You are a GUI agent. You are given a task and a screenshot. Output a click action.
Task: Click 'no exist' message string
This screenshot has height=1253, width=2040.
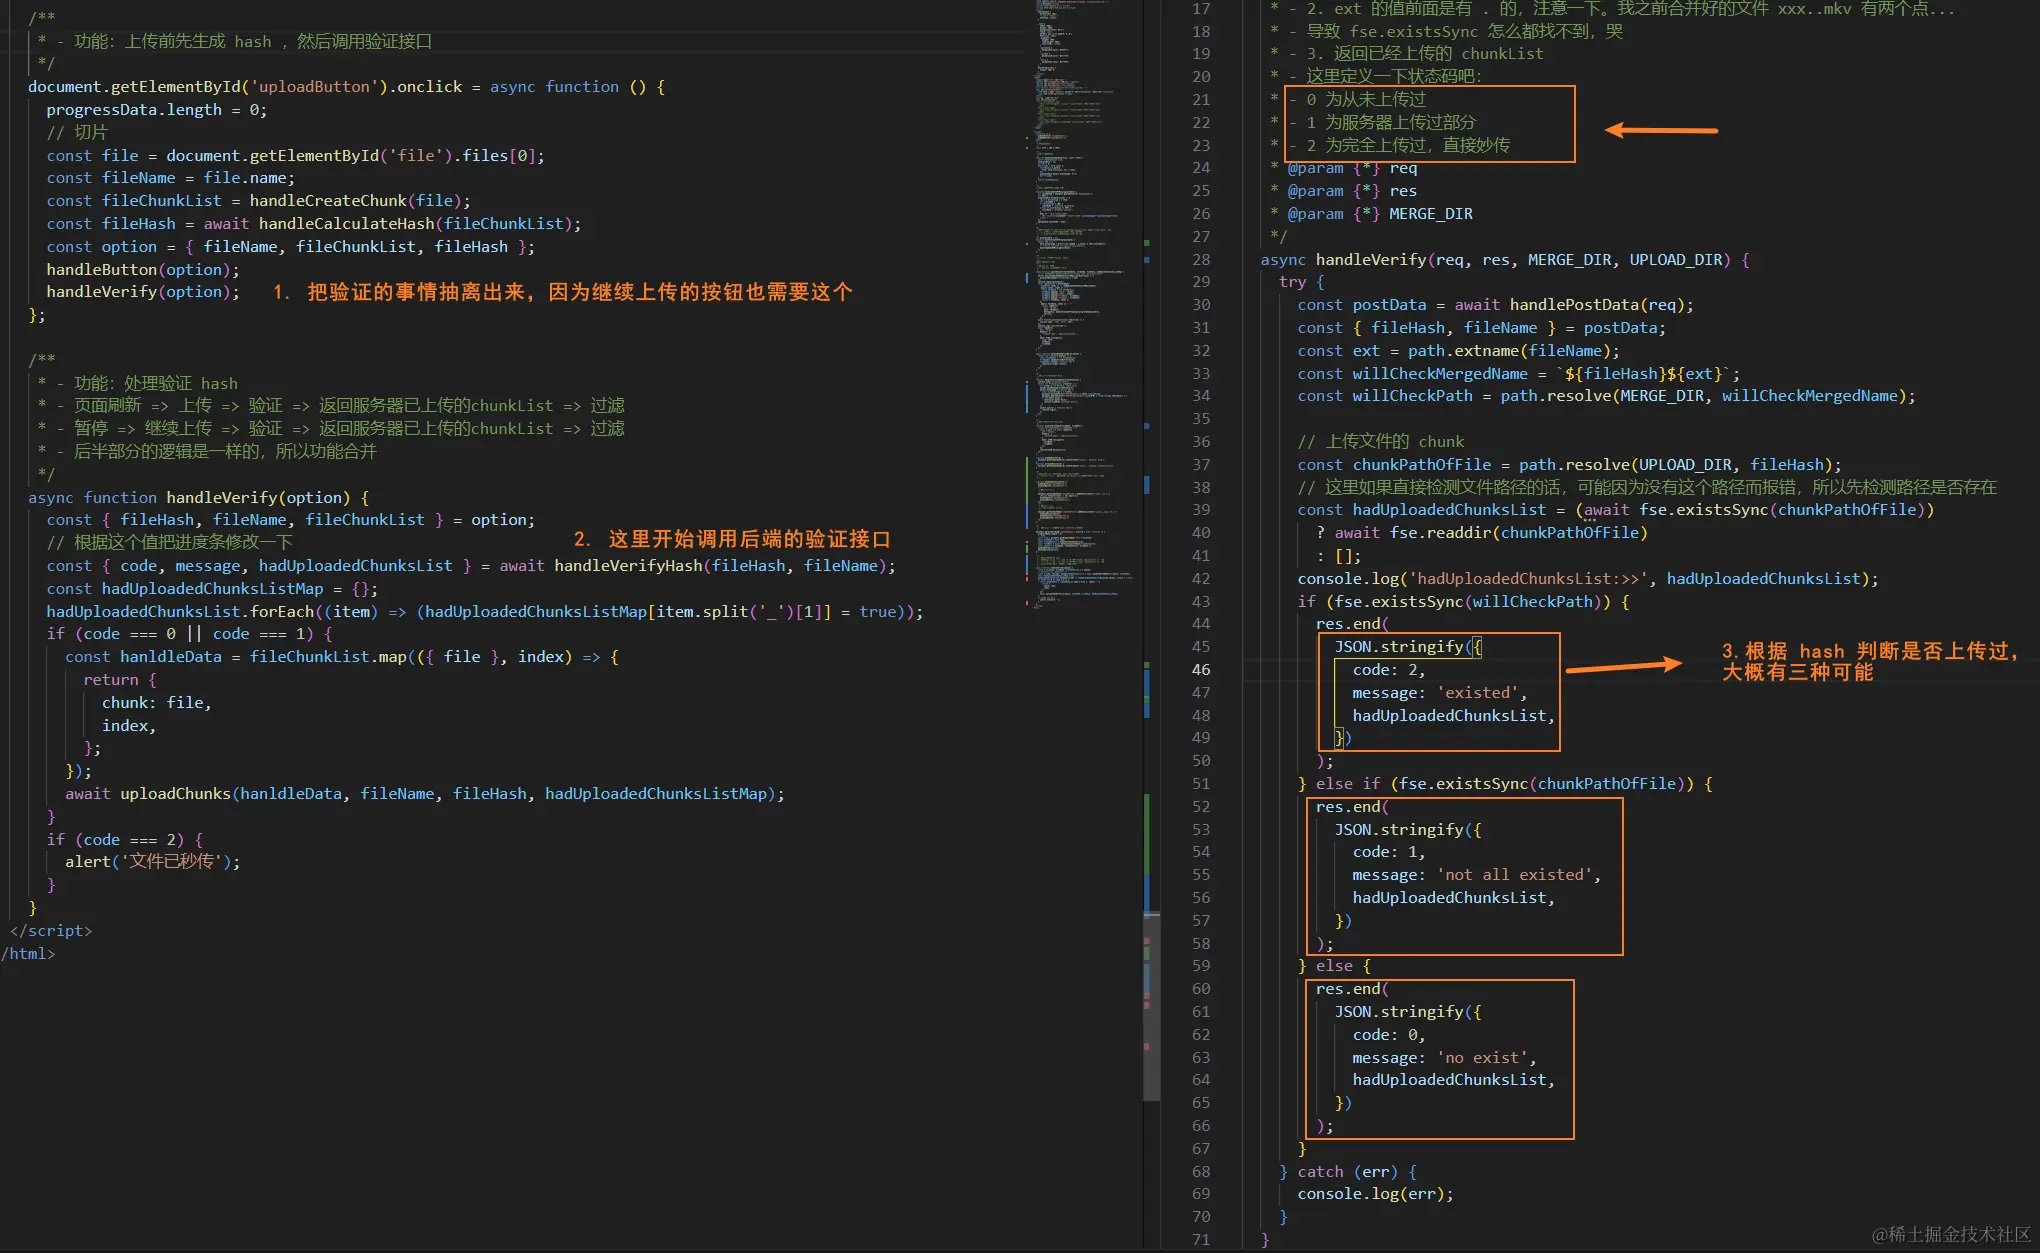[x=1485, y=1058]
